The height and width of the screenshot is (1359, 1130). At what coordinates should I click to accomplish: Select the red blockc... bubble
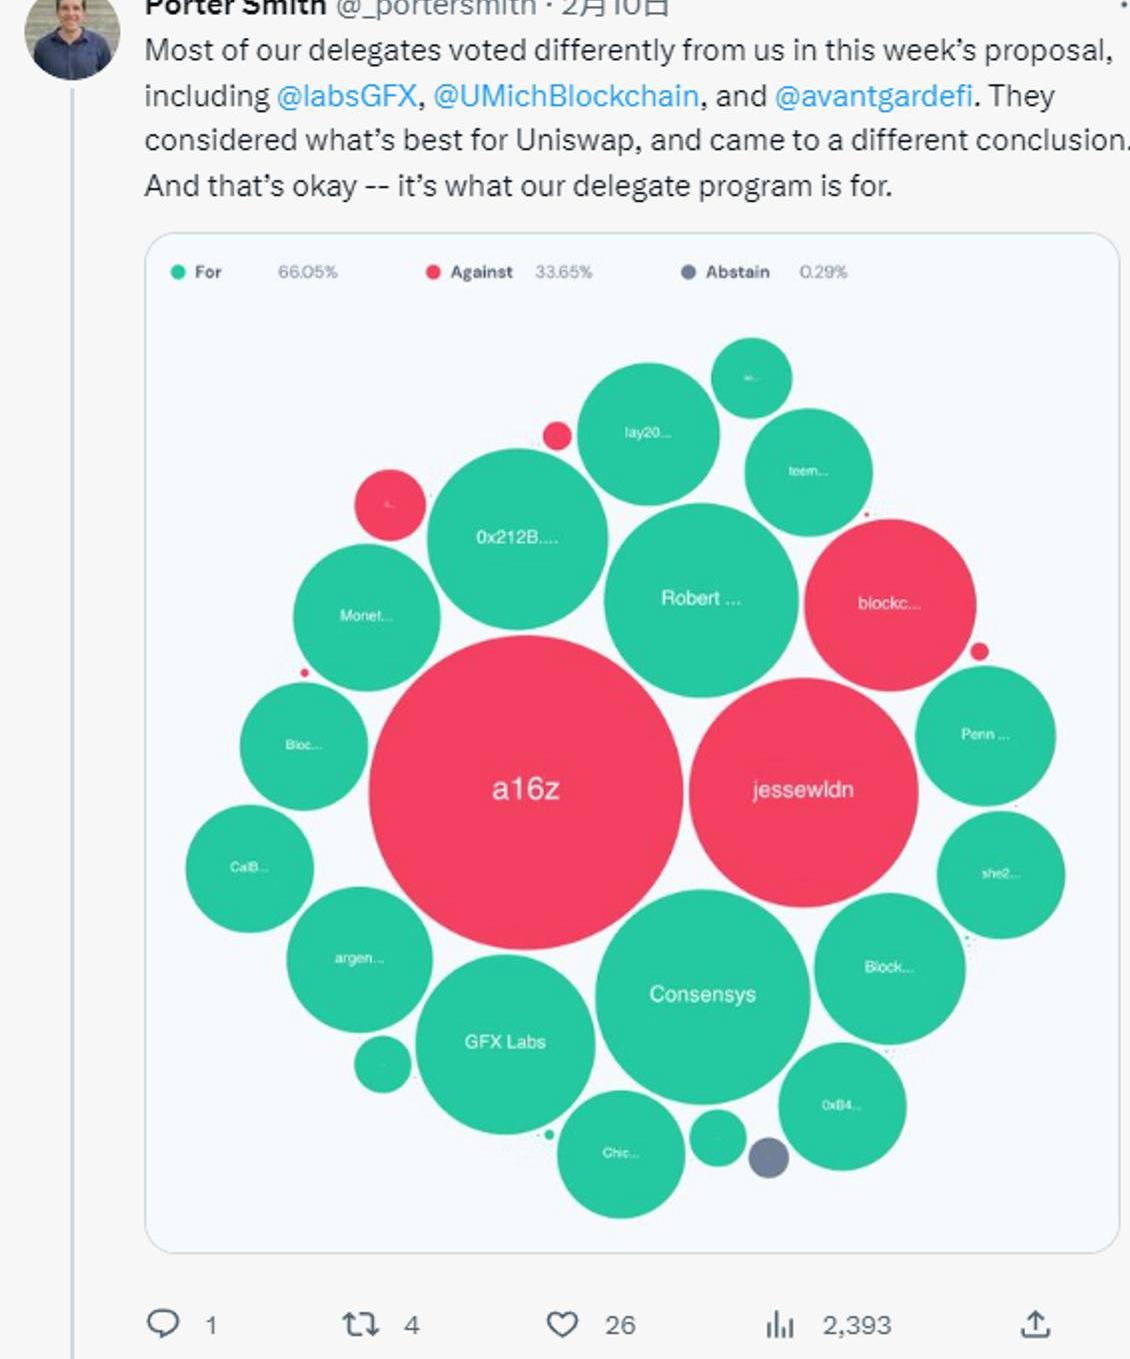(889, 603)
